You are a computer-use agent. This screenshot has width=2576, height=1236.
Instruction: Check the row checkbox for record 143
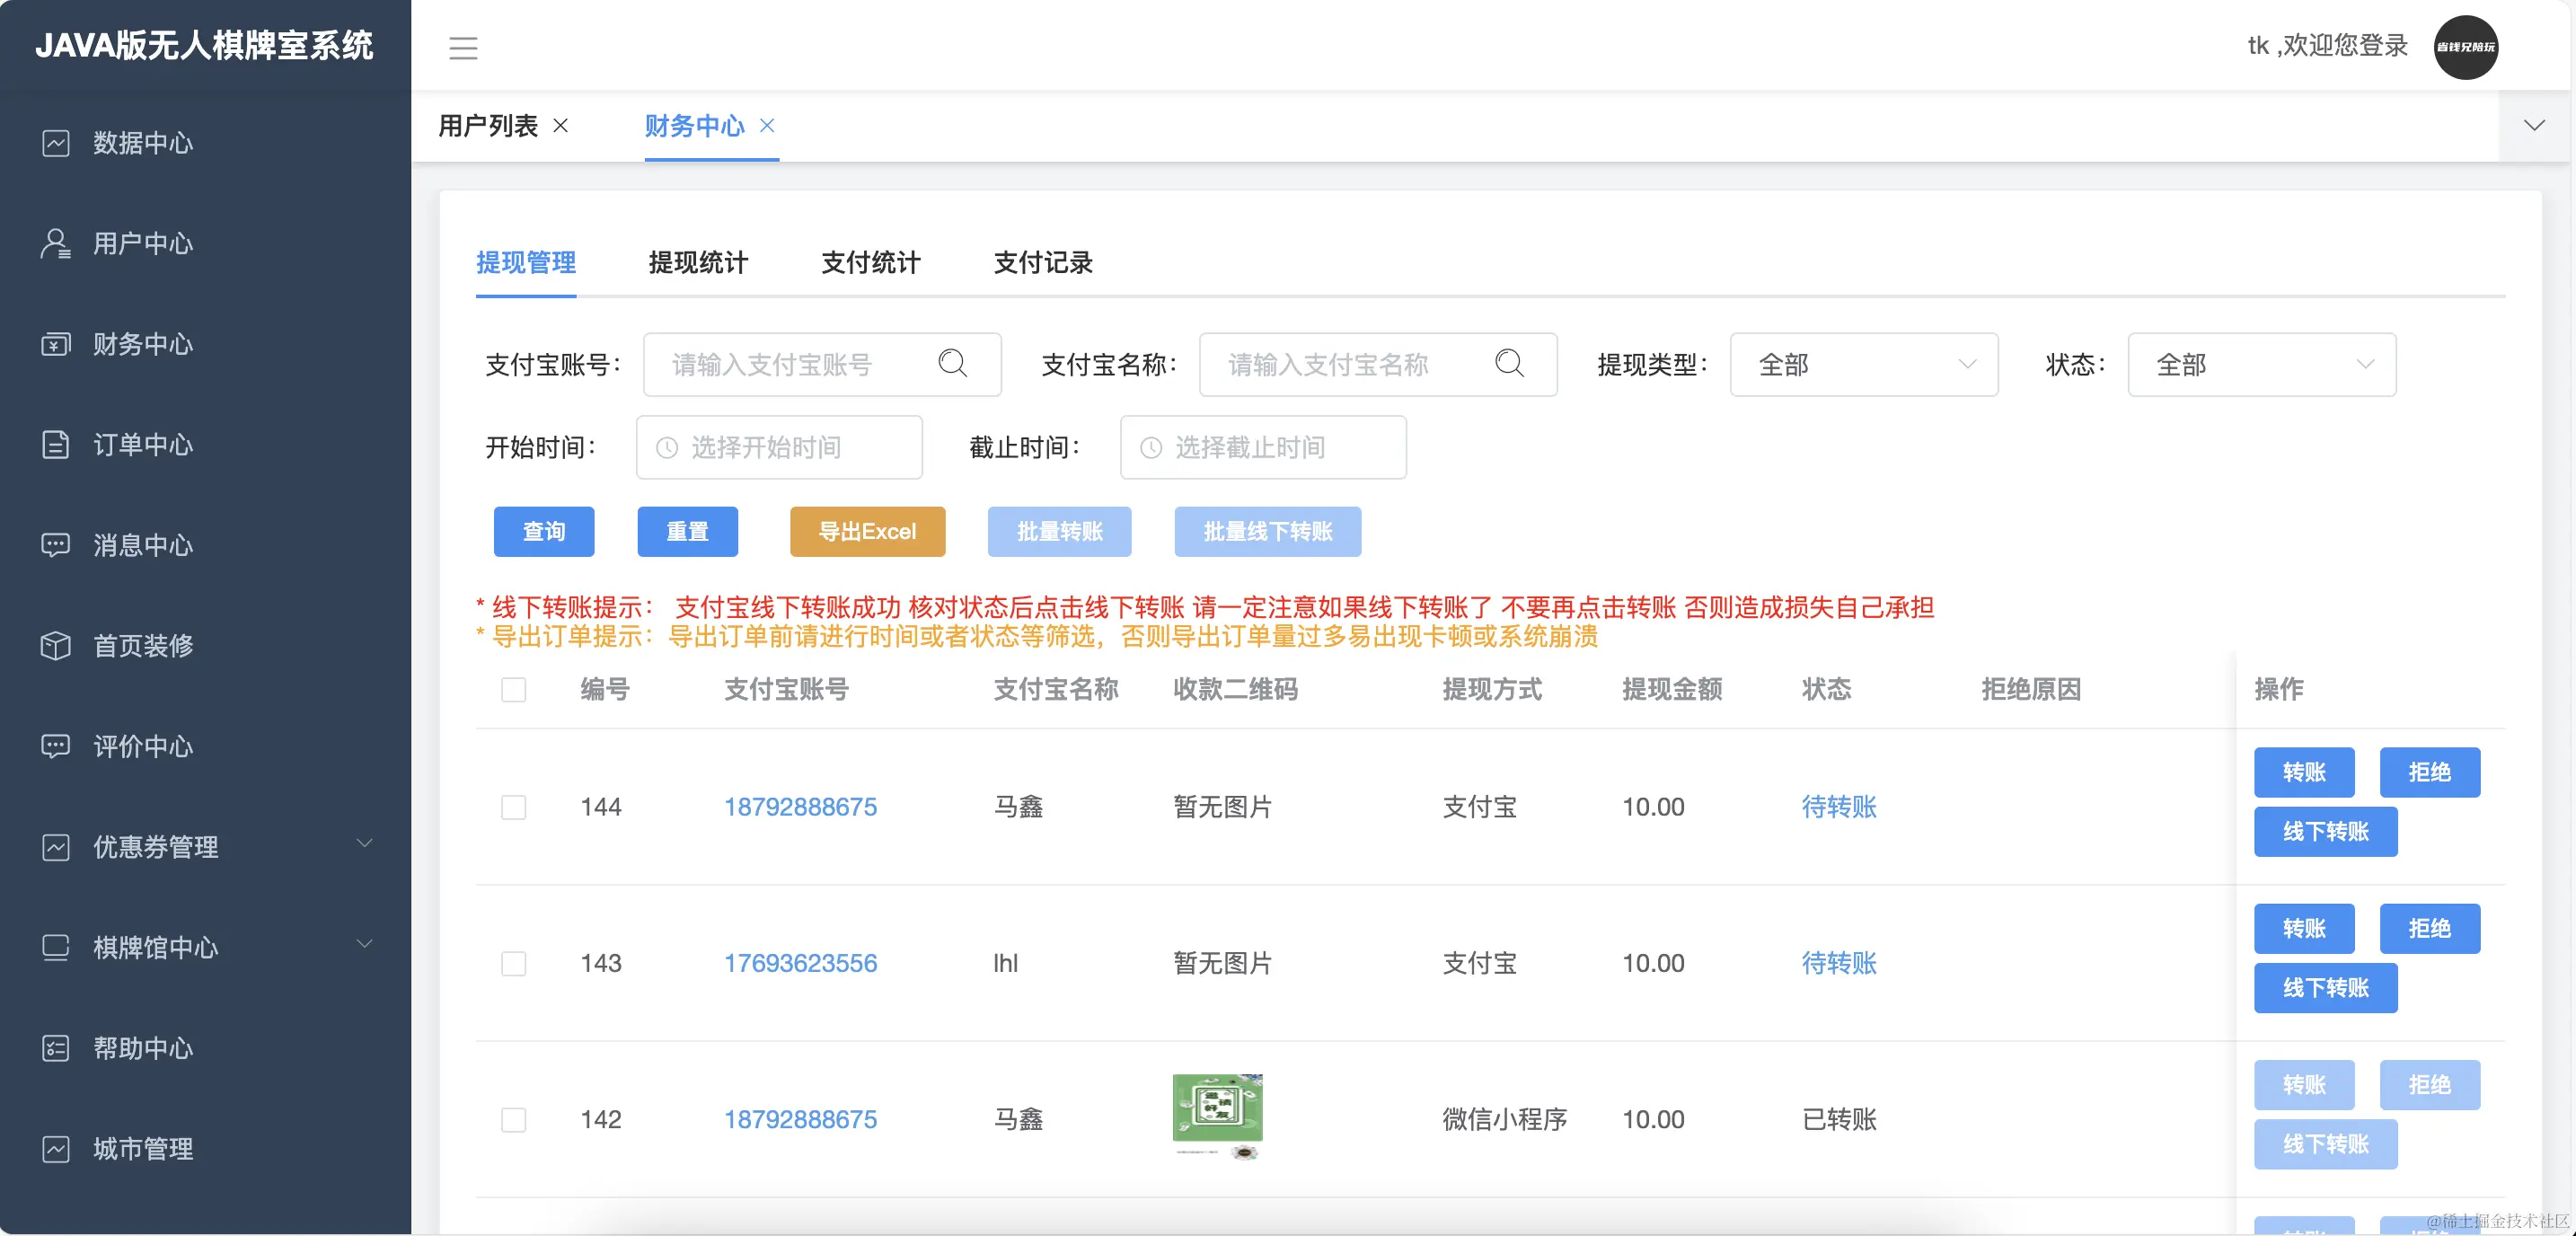coord(514,964)
